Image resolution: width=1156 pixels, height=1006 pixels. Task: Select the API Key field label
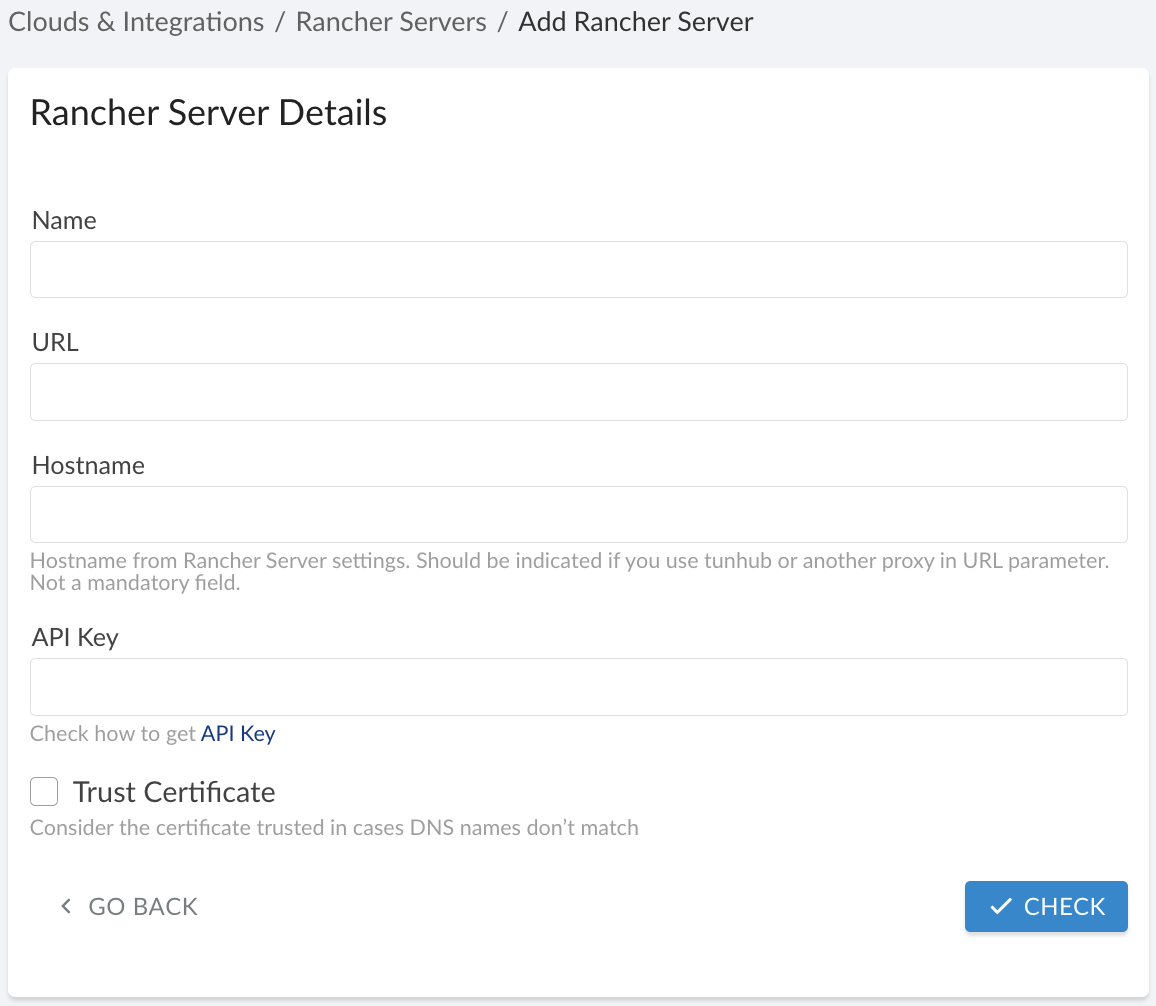74,637
